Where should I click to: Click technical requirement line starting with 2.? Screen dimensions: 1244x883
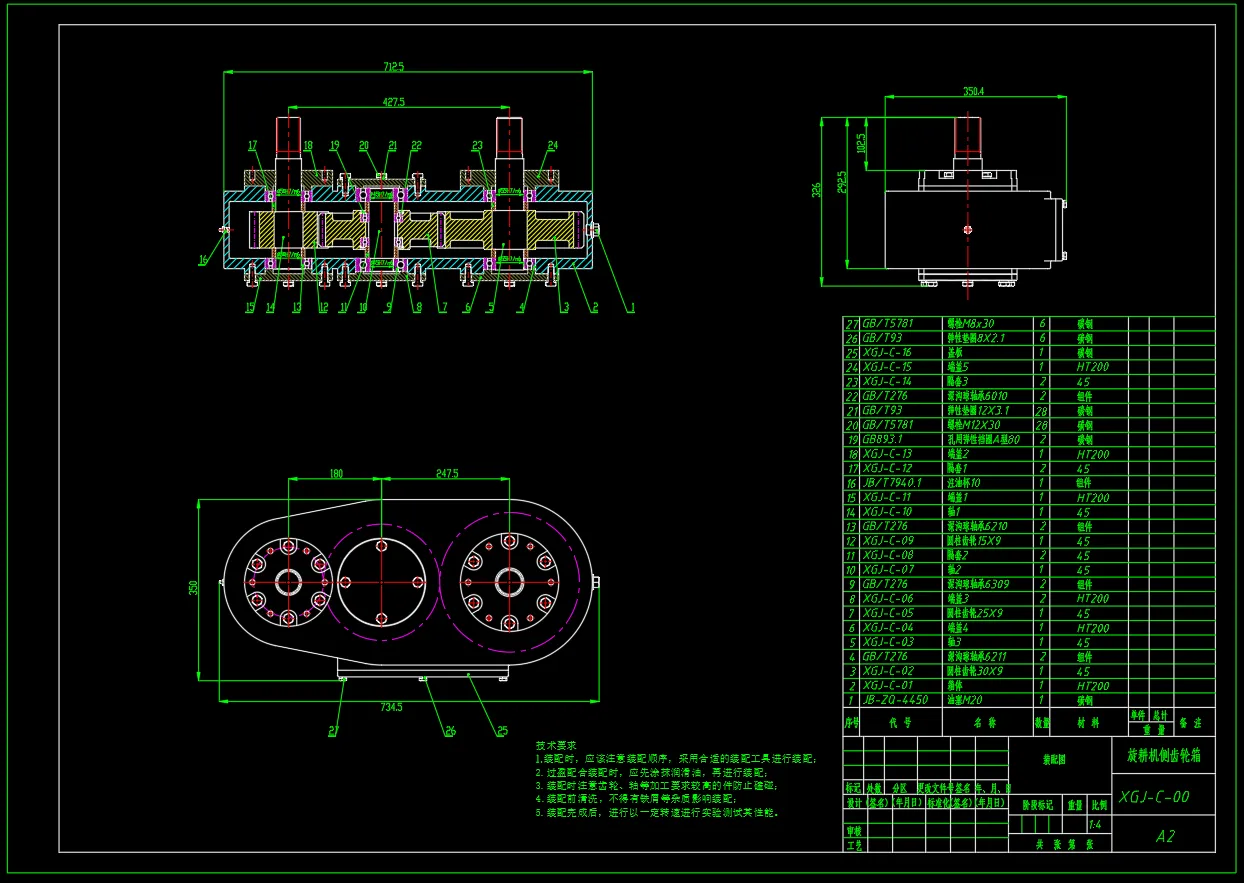click(x=650, y=773)
